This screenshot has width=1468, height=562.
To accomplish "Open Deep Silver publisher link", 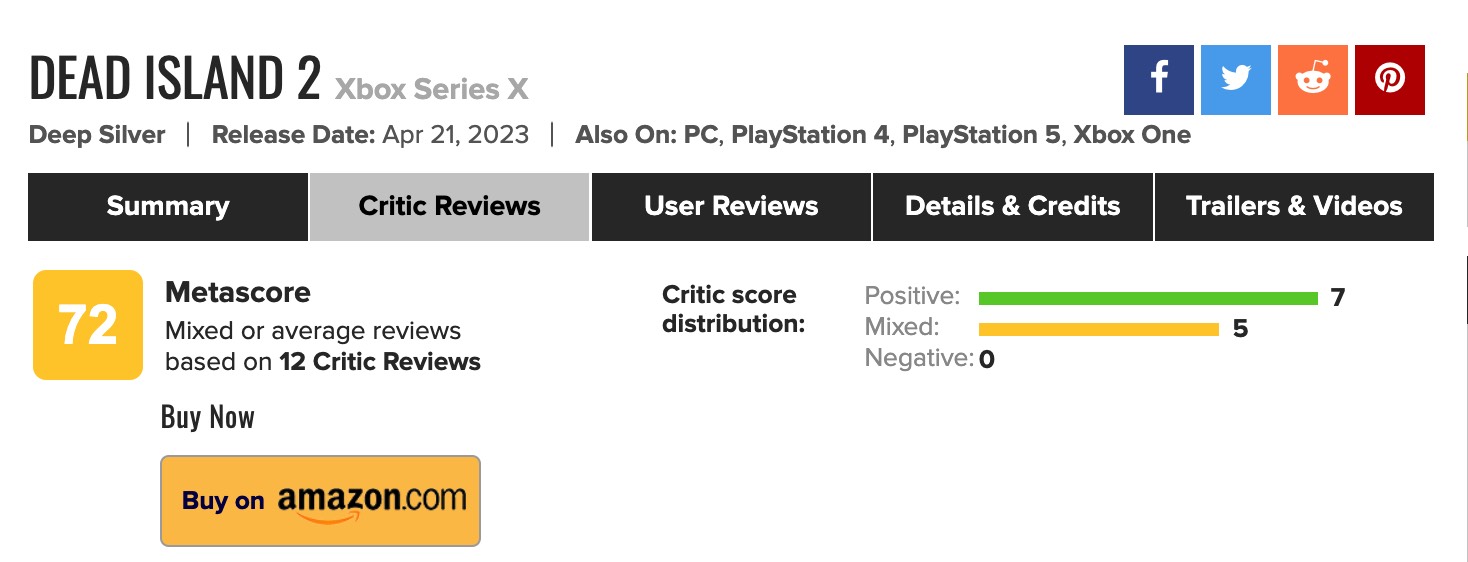I will (x=97, y=135).
